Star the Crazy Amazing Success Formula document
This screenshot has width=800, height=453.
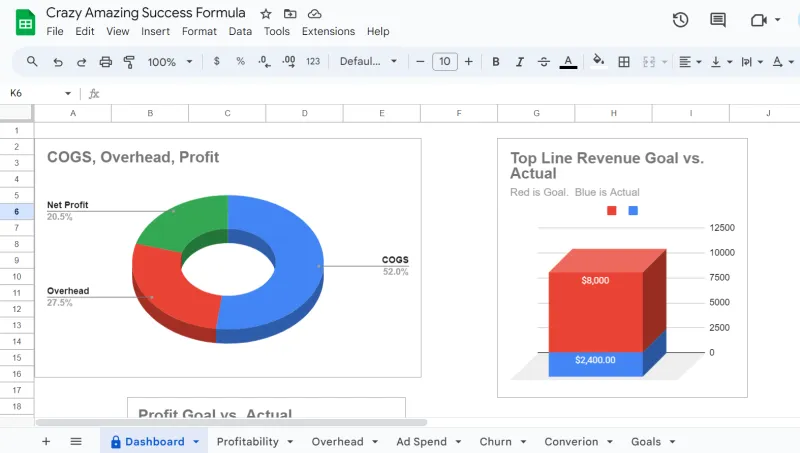266,14
